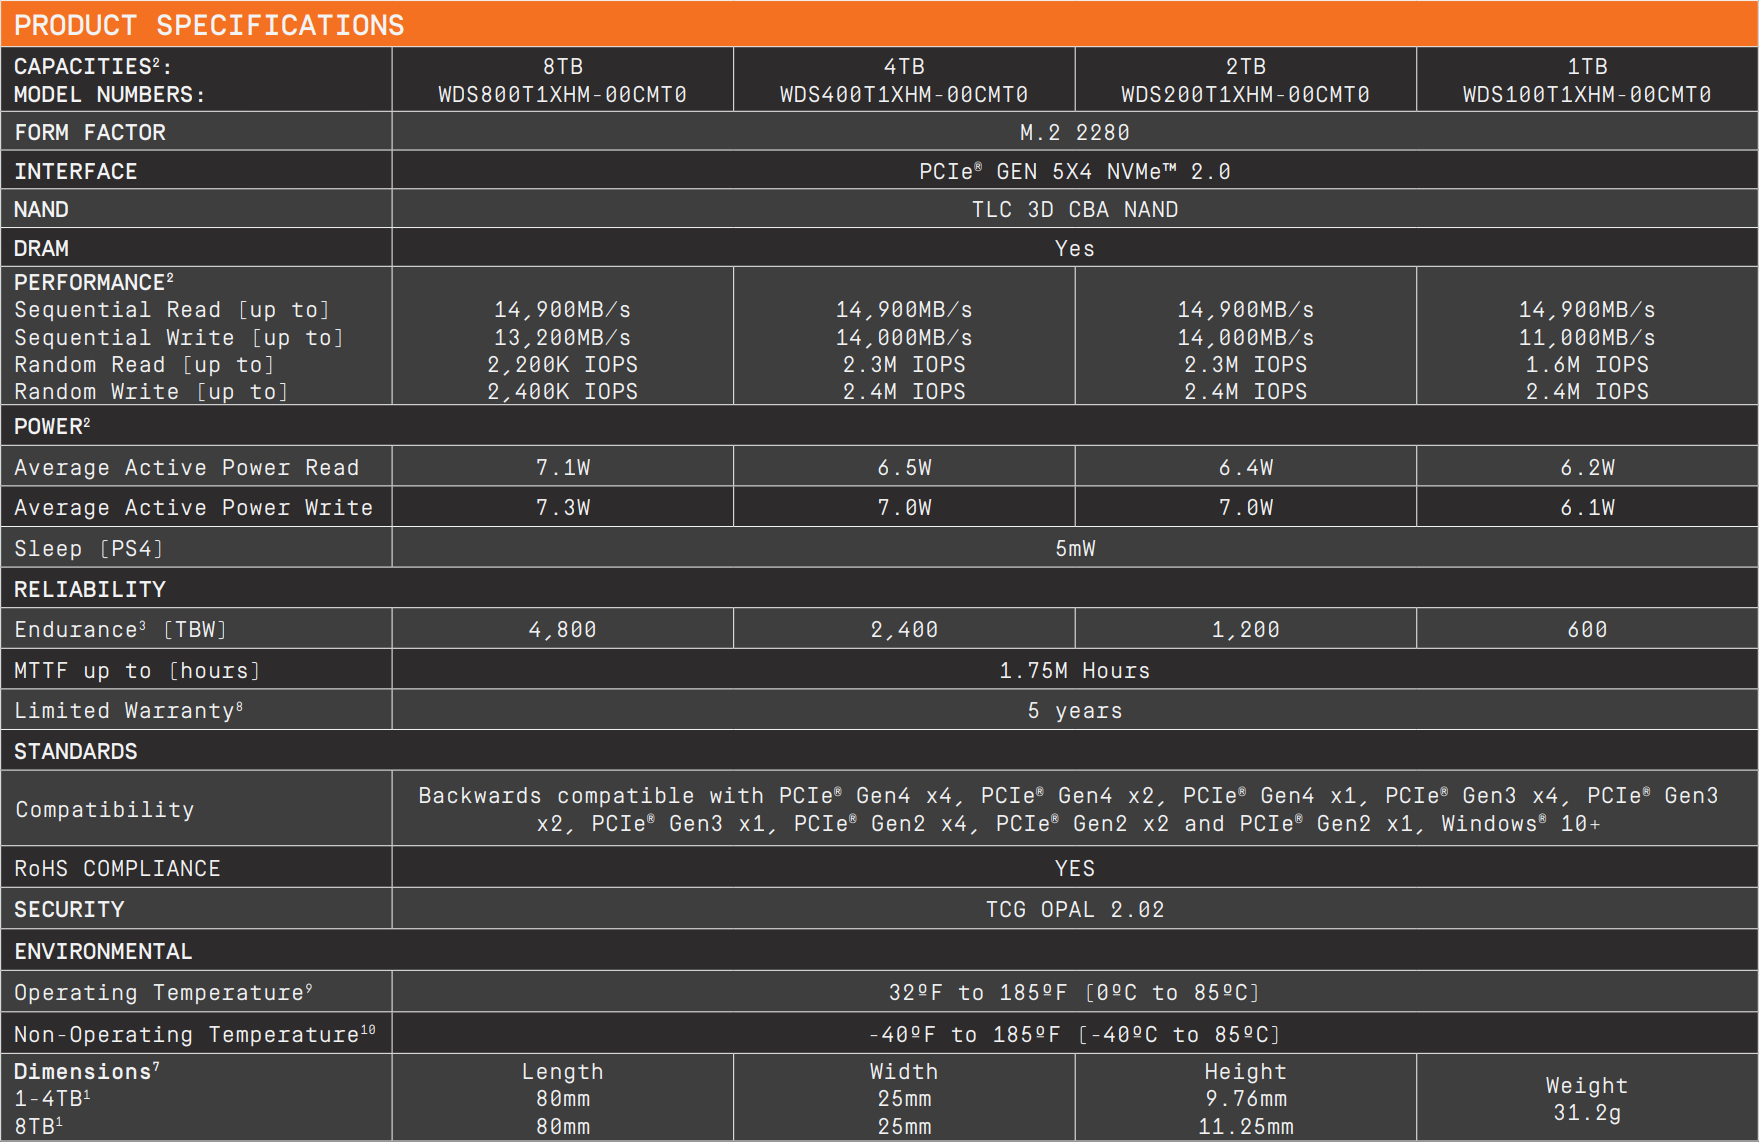Click the 6.4W average read power value

(1246, 467)
